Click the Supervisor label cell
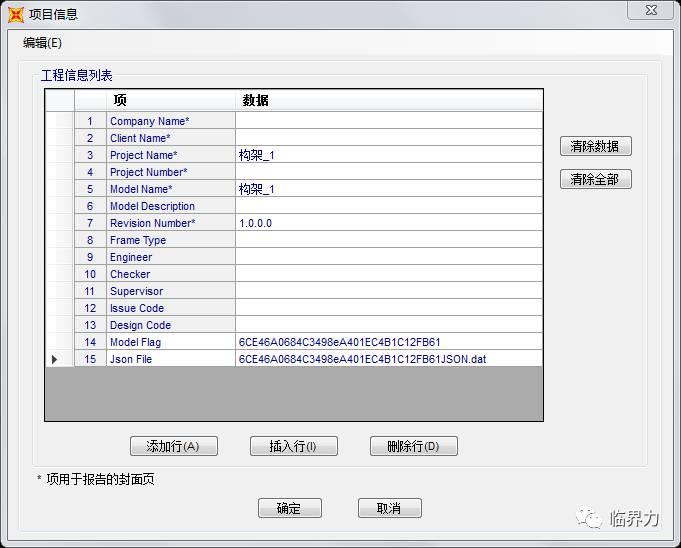The height and width of the screenshot is (548, 681). pyautogui.click(x=171, y=291)
